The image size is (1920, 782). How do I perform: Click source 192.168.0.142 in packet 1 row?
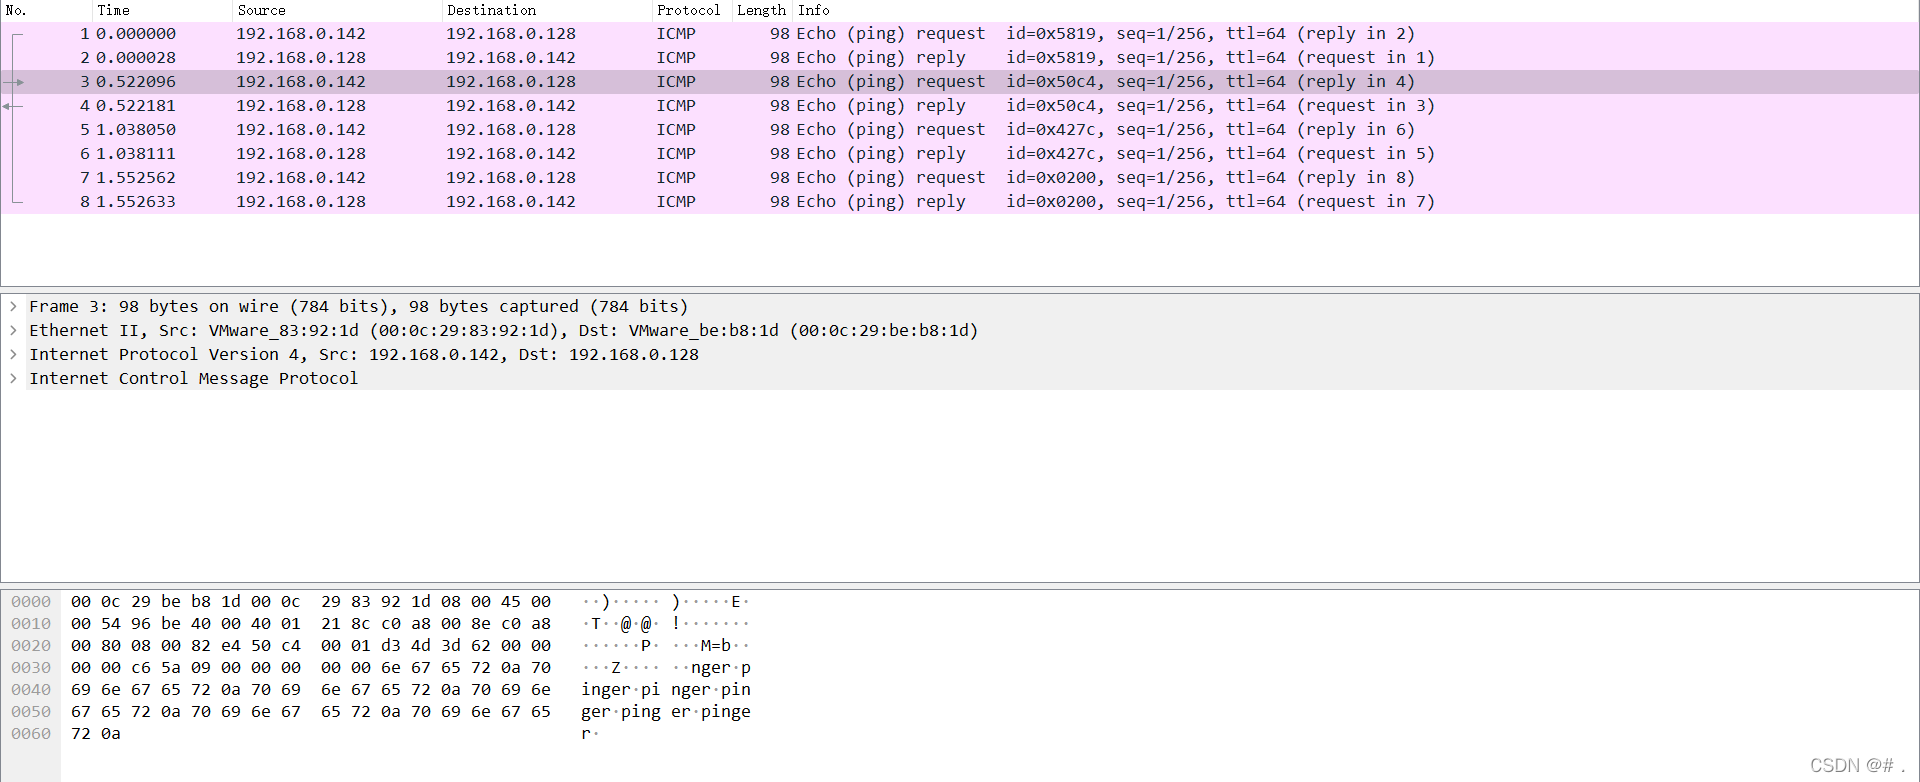click(x=301, y=34)
